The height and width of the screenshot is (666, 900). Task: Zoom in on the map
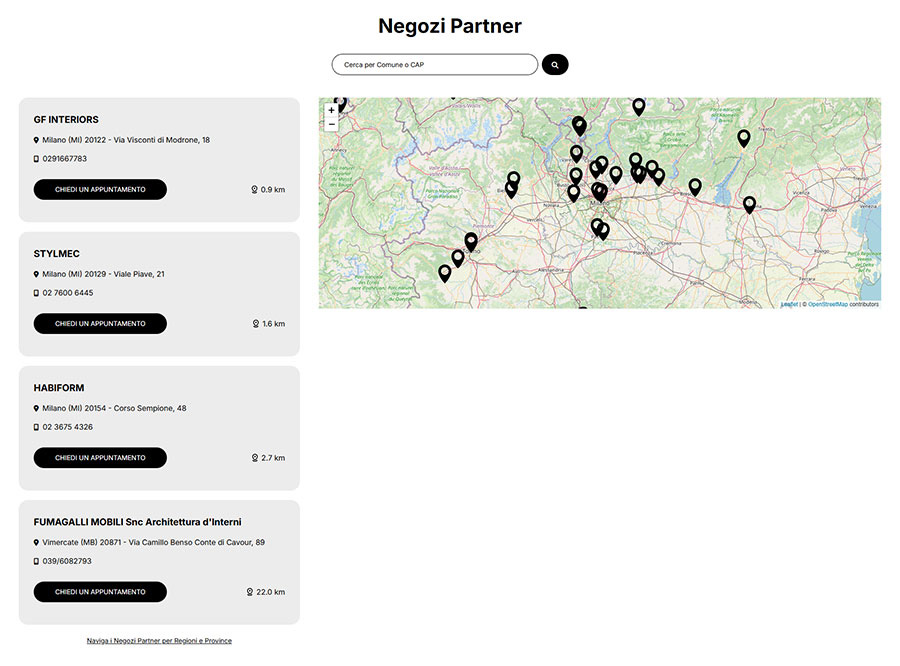tap(331, 110)
